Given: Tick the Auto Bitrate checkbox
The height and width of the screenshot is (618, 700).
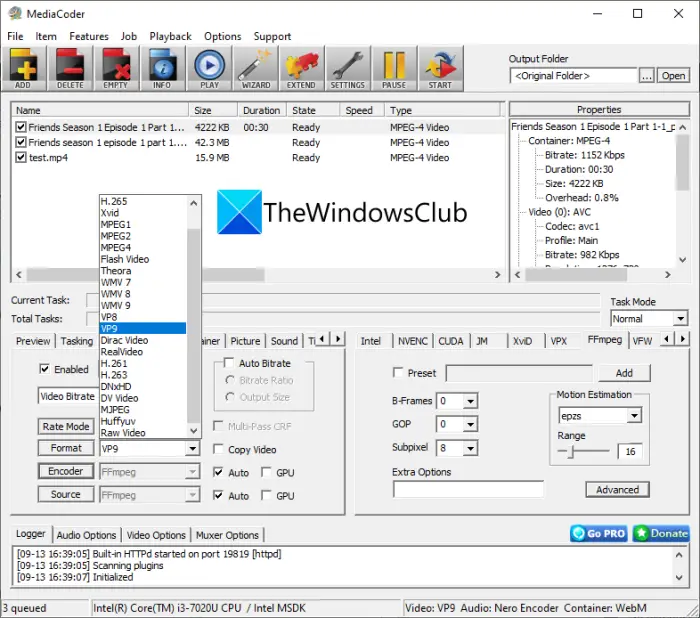Looking at the screenshot, I should [x=229, y=363].
